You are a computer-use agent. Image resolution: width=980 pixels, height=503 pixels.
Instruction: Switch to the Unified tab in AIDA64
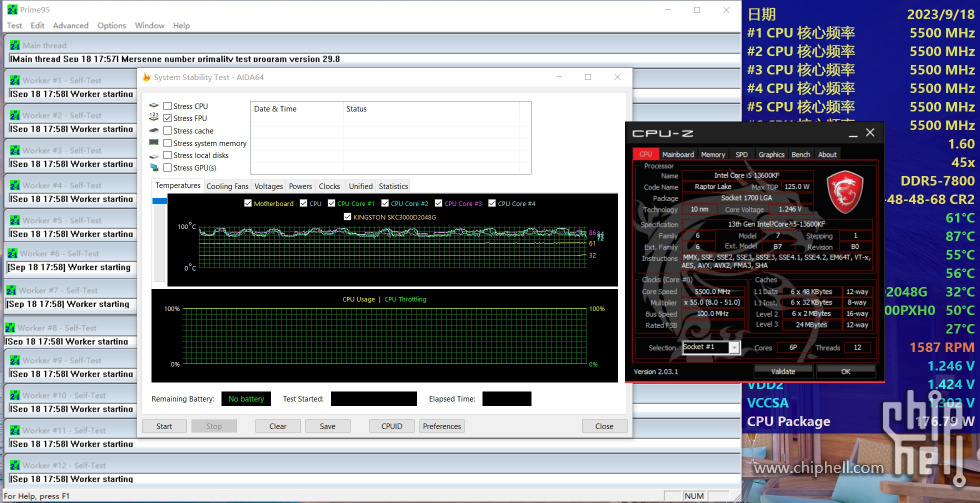tap(361, 186)
